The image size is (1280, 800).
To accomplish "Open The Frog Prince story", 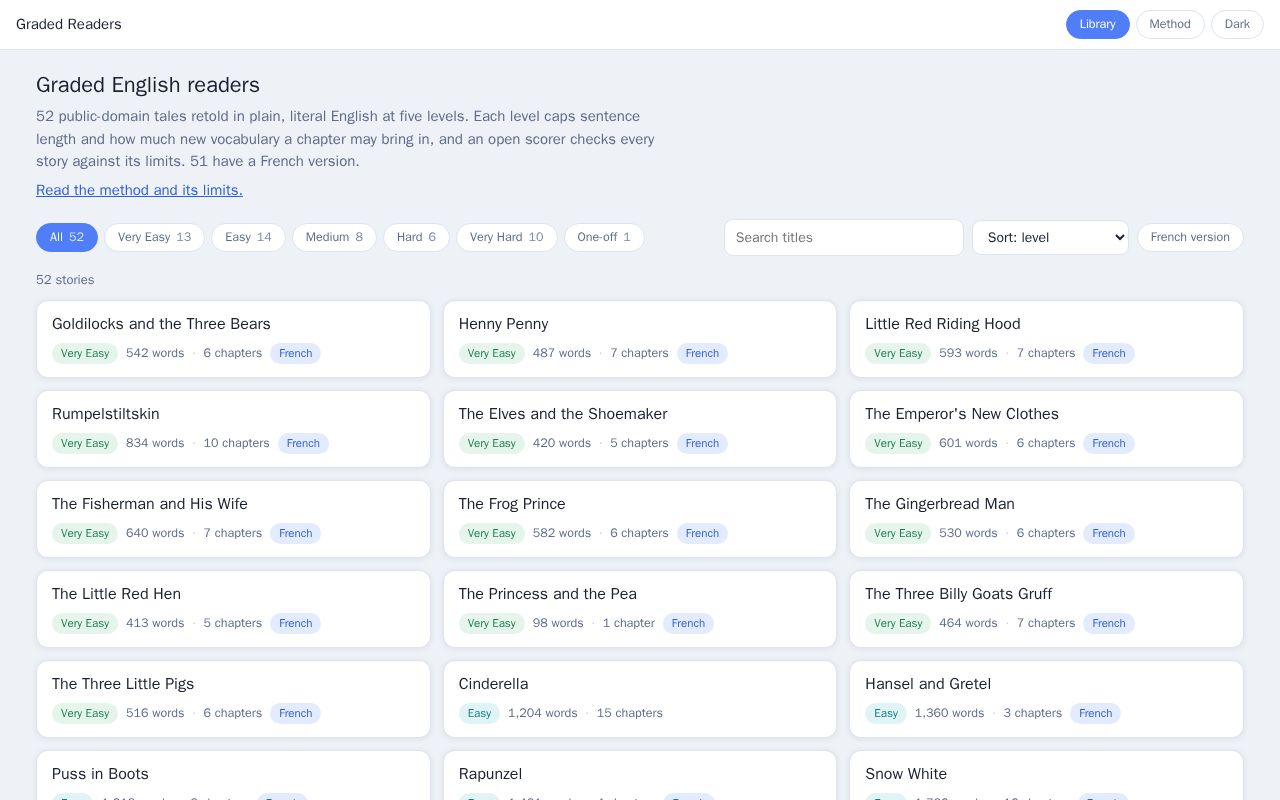I will [640, 519].
